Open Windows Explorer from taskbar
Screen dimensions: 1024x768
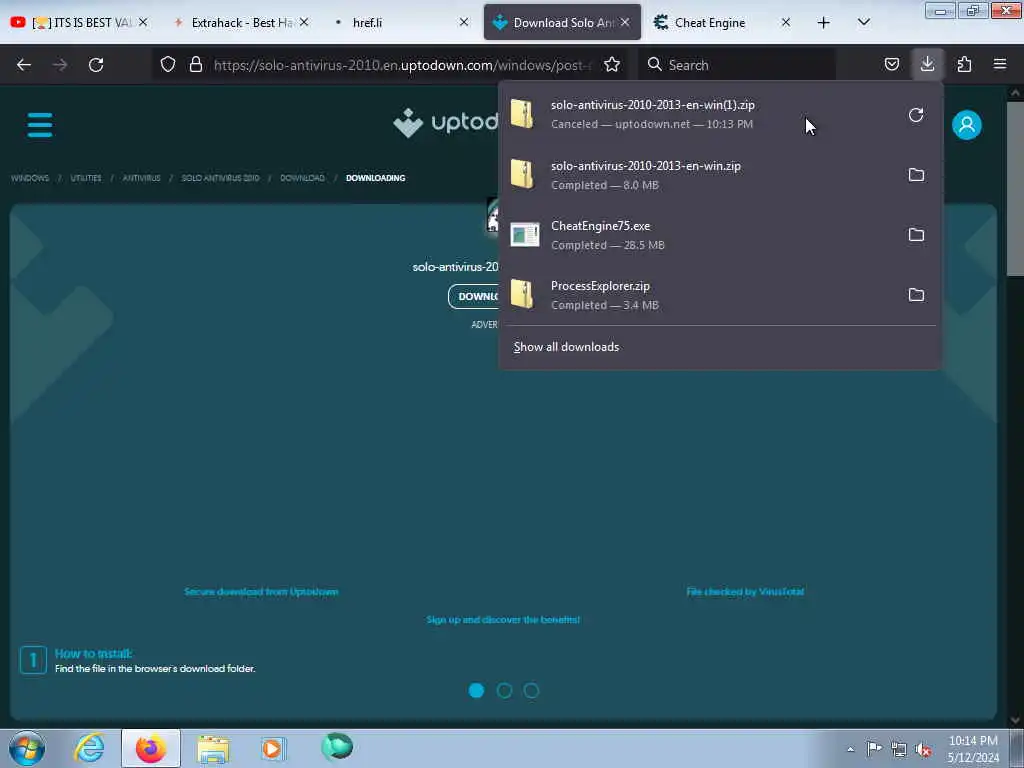tap(213, 748)
